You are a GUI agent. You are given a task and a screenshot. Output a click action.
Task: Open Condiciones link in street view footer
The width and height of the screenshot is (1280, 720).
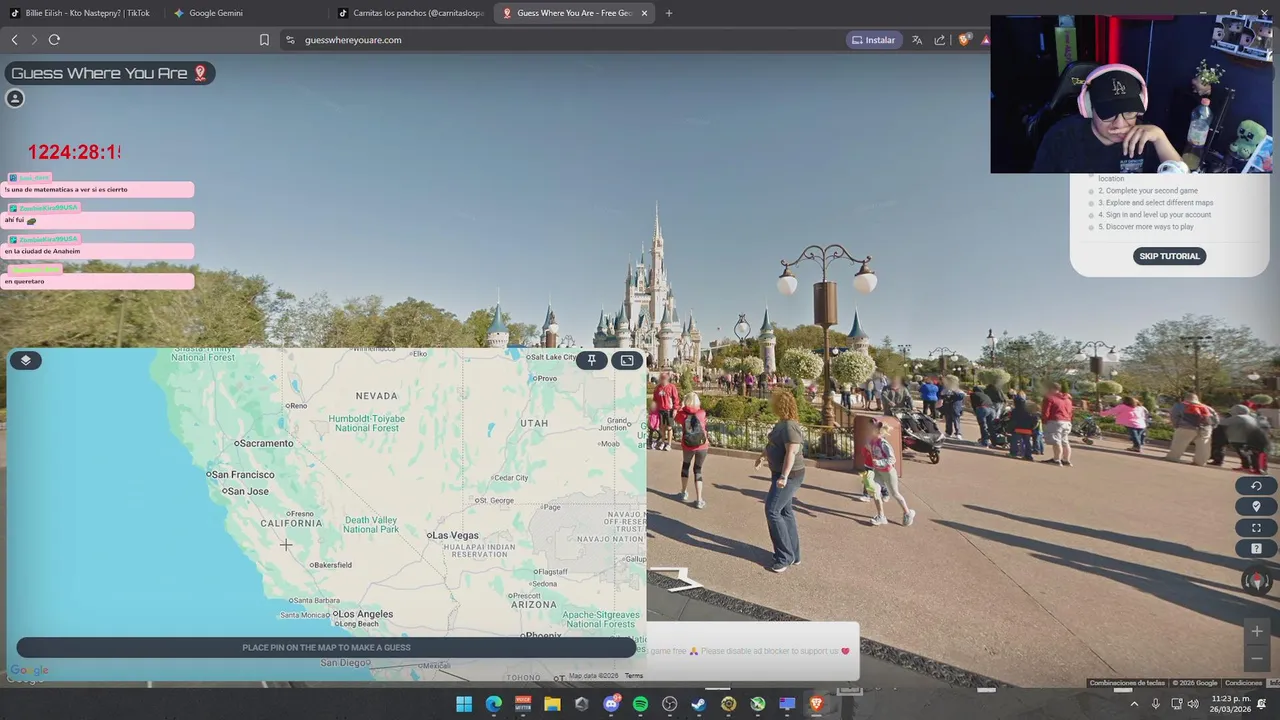point(1243,683)
